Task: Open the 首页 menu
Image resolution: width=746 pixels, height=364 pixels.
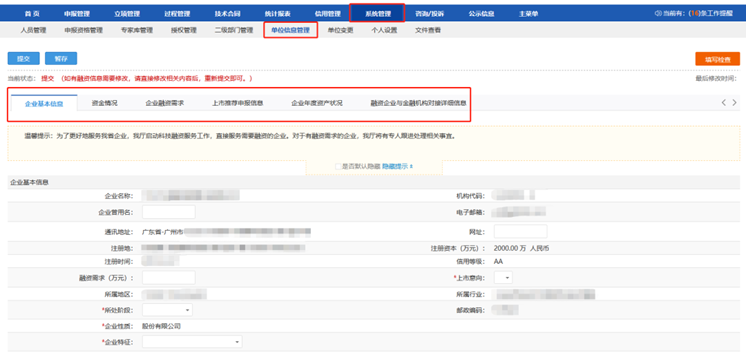Action: [x=32, y=14]
